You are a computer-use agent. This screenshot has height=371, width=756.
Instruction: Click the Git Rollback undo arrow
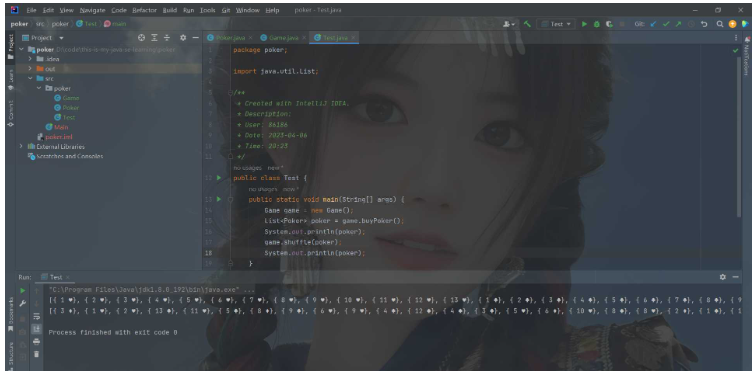[704, 24]
